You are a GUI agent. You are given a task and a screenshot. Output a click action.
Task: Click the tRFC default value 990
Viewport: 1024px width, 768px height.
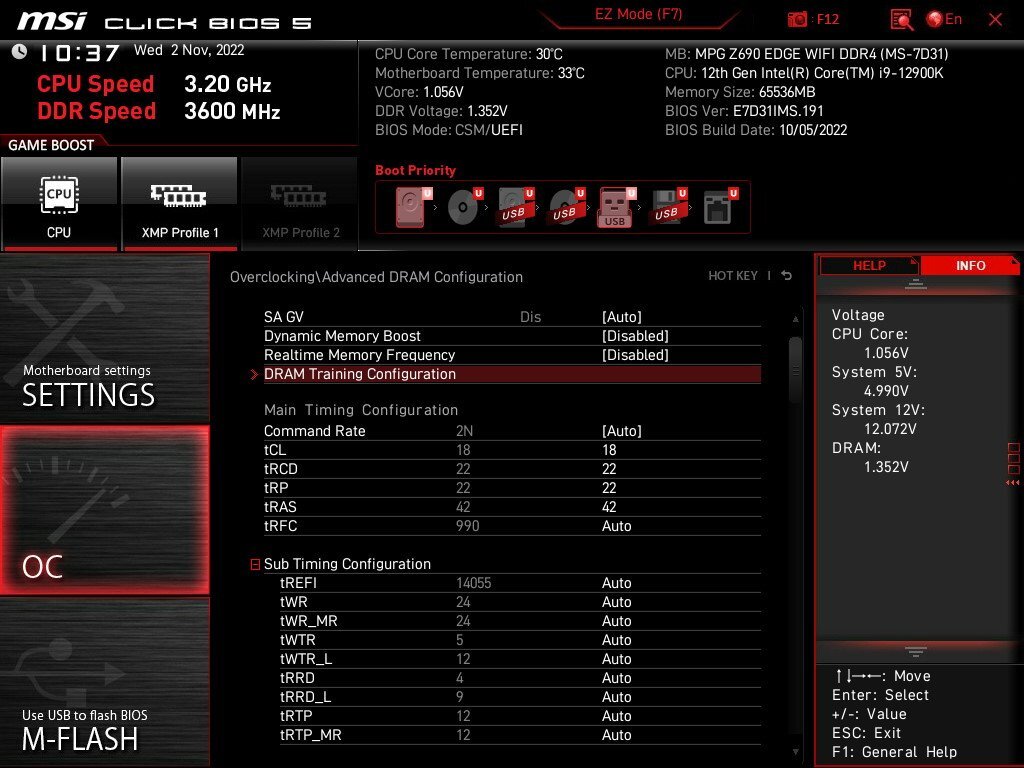pos(468,526)
